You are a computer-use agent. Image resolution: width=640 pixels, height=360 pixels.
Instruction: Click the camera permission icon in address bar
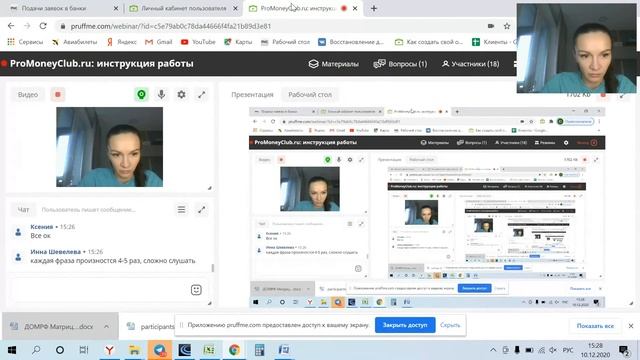click(491, 26)
